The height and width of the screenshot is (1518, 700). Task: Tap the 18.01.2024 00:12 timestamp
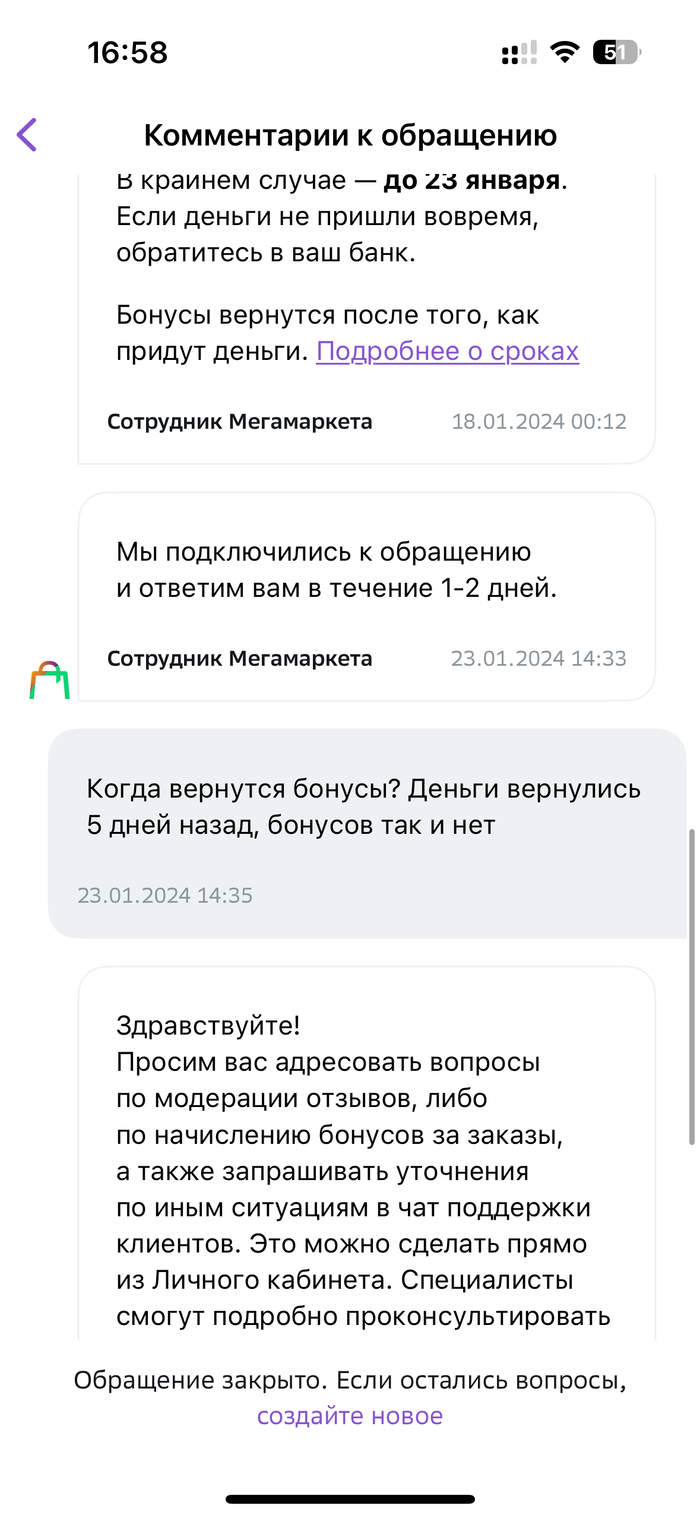[x=539, y=421]
